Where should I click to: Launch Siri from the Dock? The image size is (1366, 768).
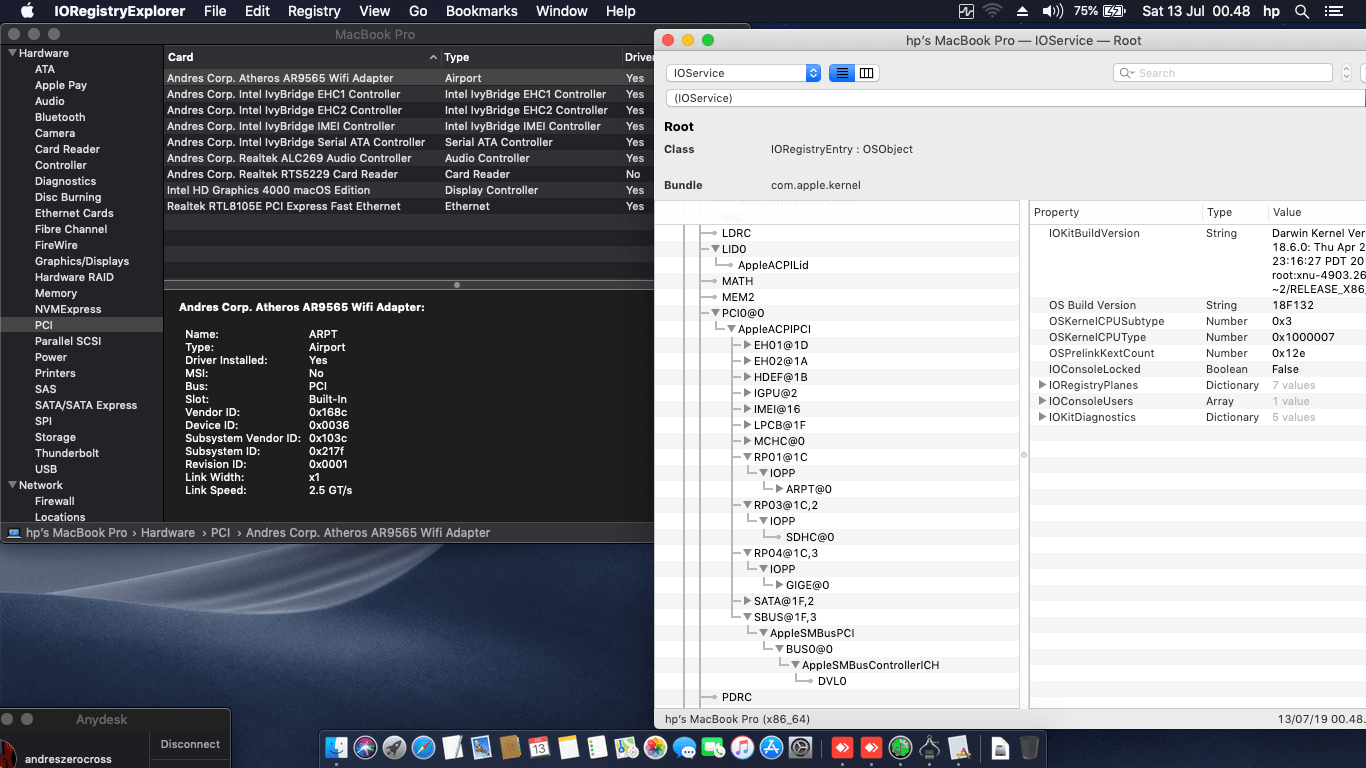[x=365, y=747]
